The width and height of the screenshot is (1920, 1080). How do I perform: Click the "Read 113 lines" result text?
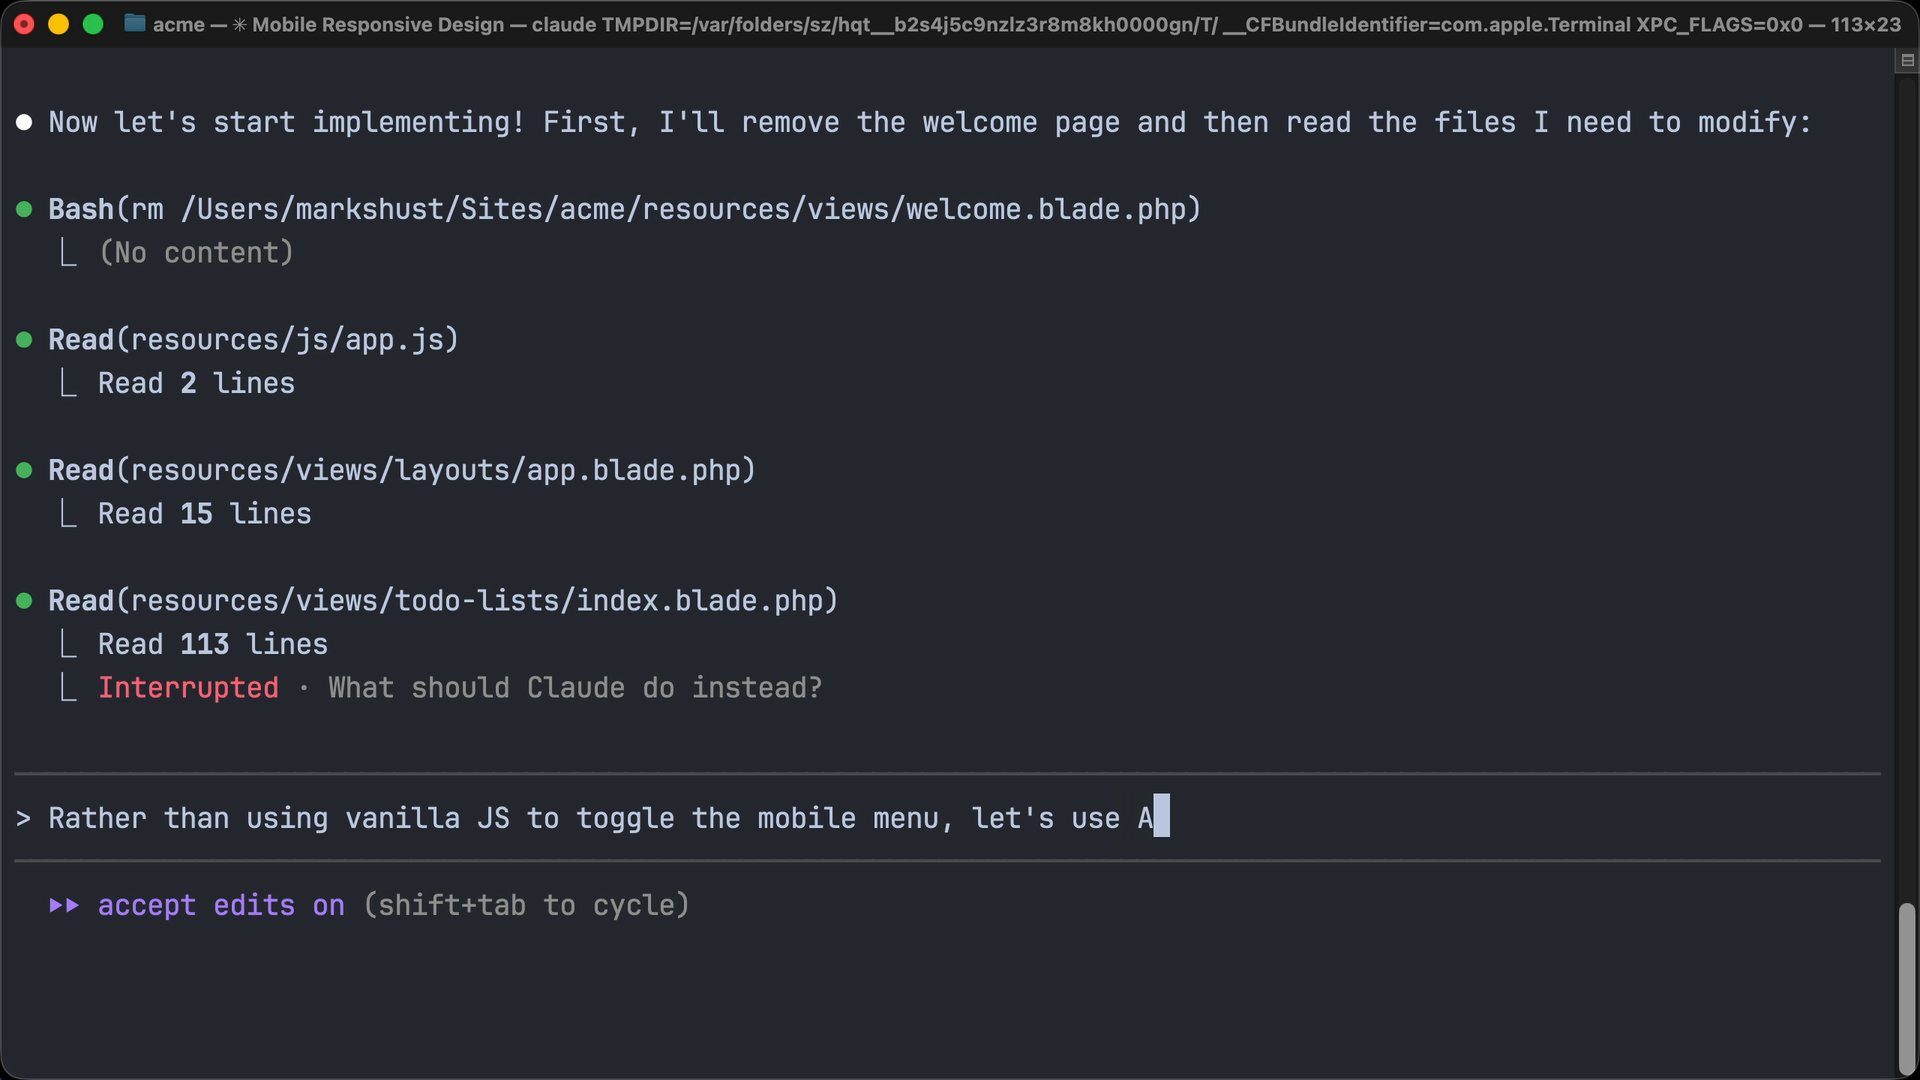pos(212,644)
